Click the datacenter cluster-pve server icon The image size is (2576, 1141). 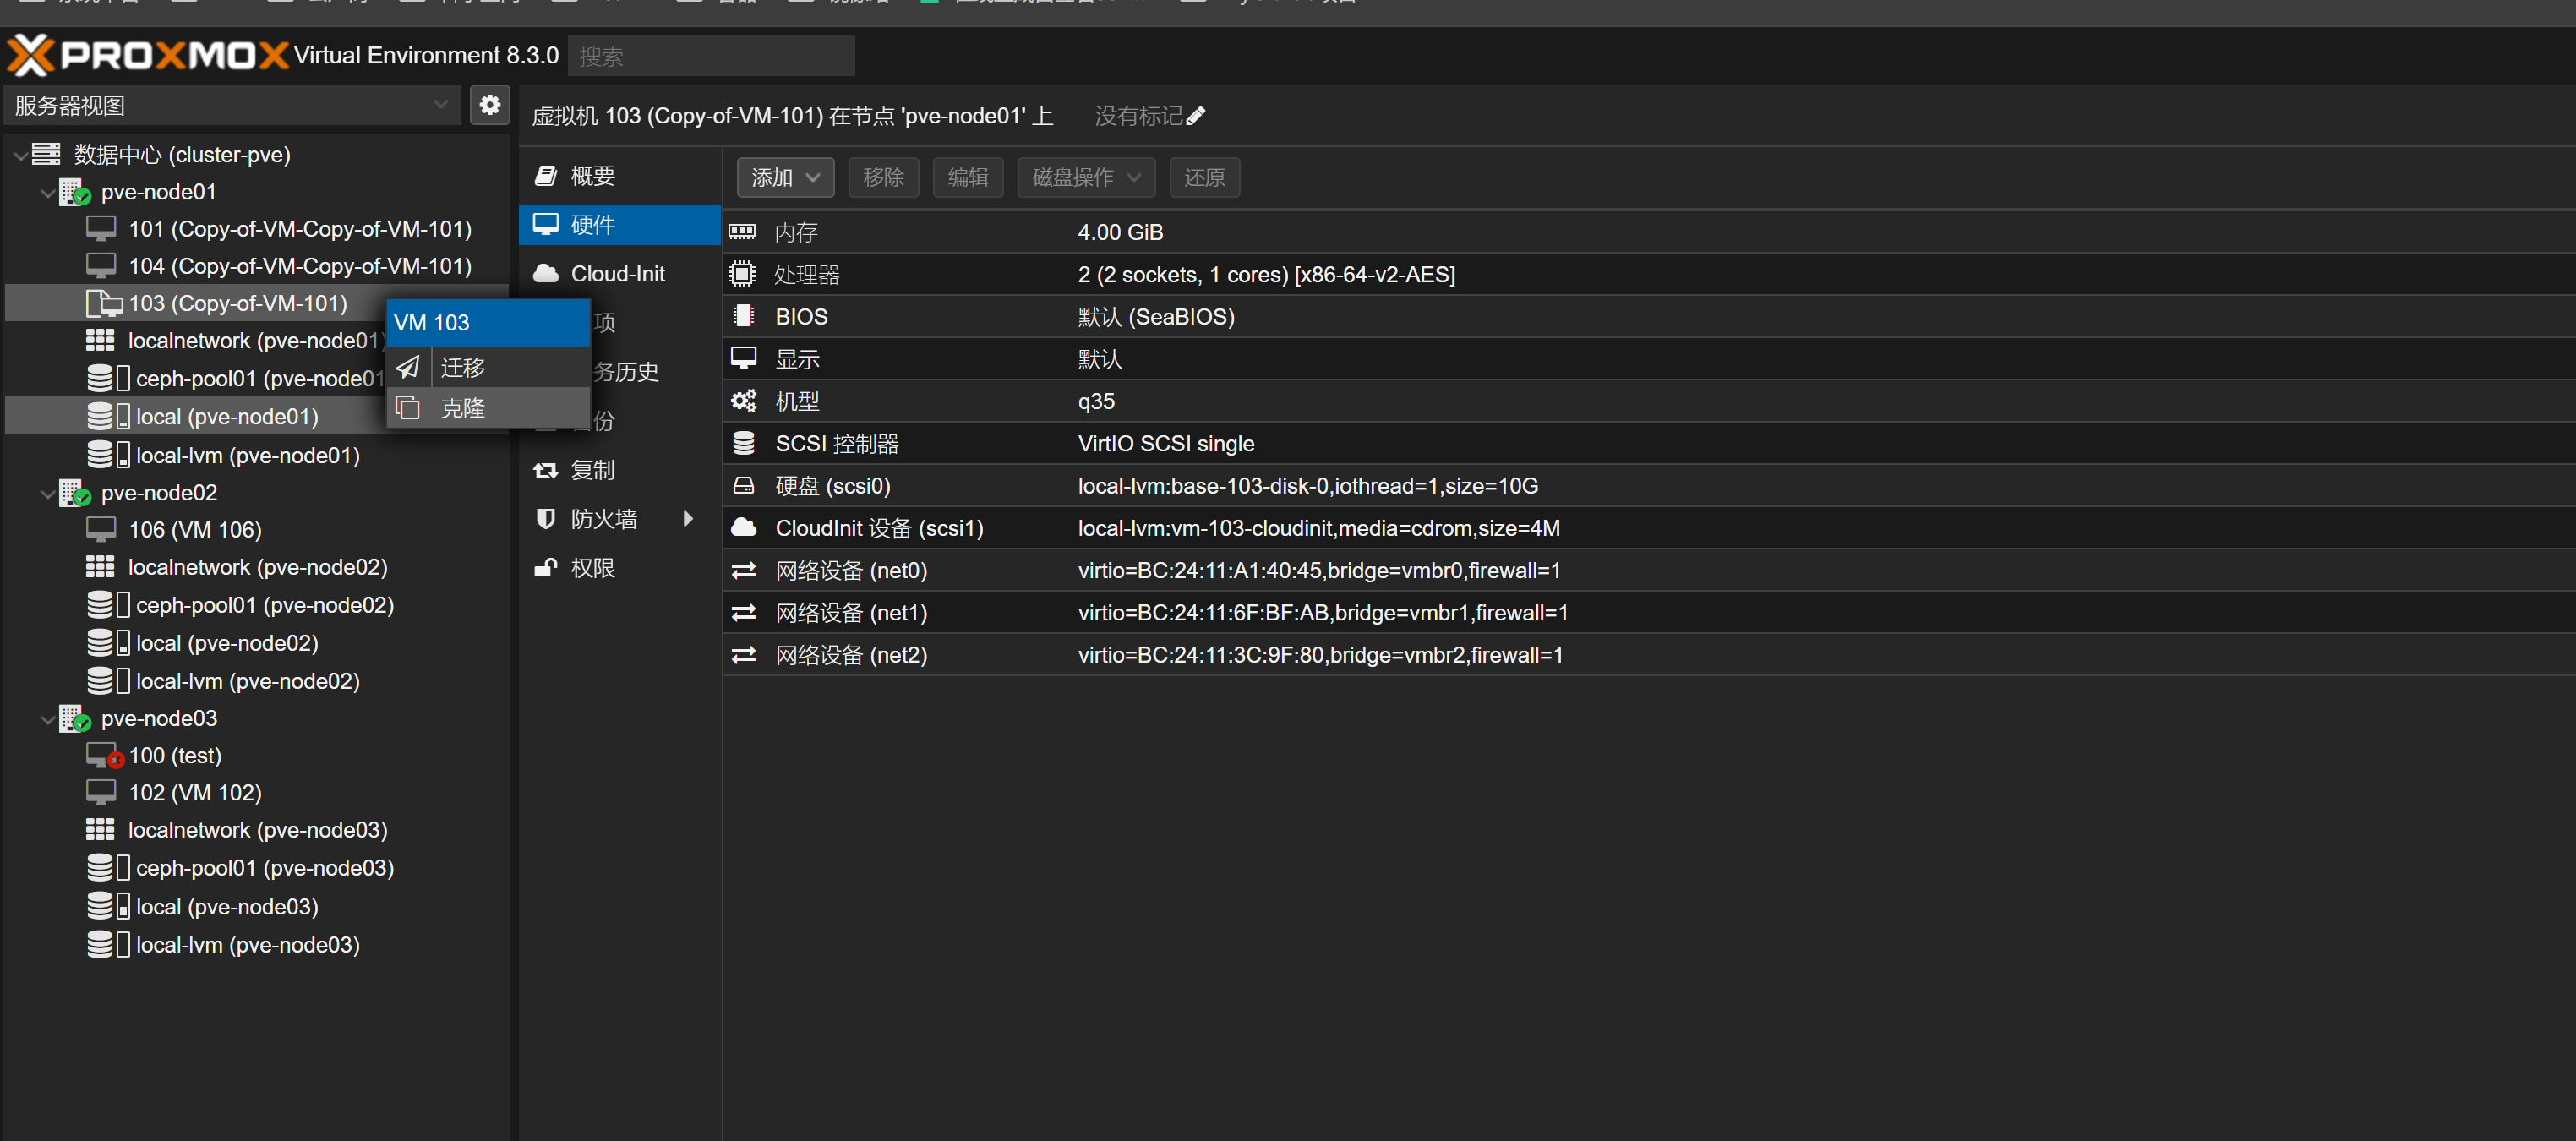46,154
